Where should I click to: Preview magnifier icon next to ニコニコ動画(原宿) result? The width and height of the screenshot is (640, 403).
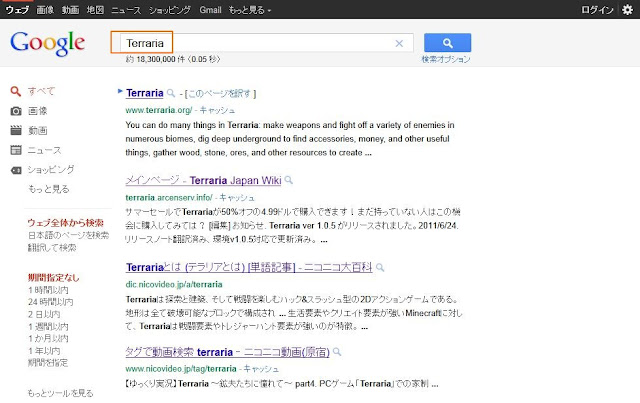pos(337,352)
